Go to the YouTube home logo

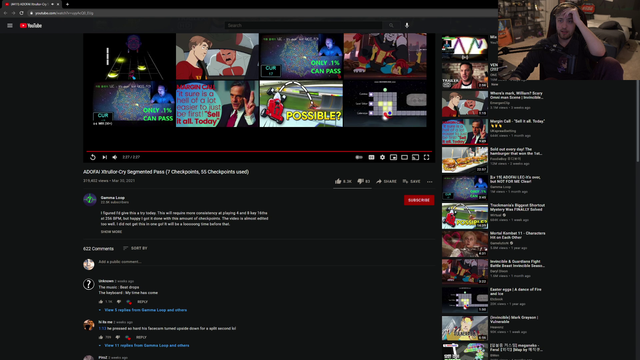(x=31, y=25)
